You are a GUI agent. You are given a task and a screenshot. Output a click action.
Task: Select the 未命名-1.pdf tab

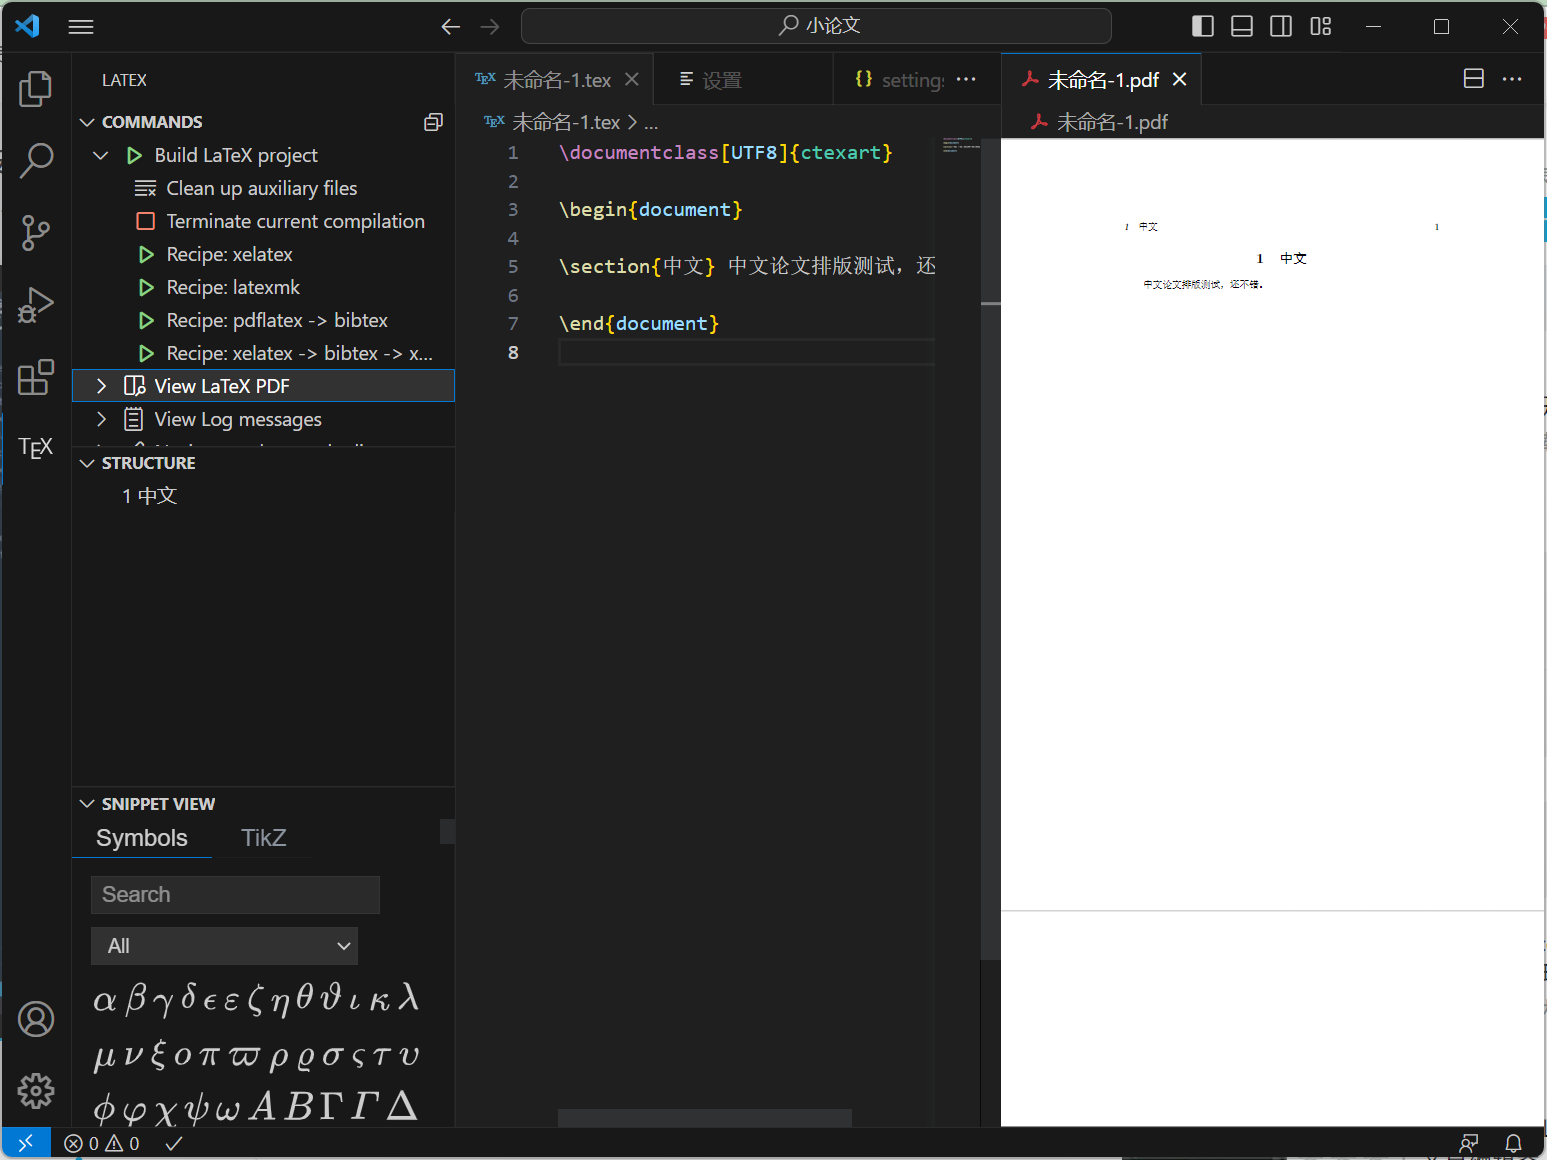click(1101, 79)
